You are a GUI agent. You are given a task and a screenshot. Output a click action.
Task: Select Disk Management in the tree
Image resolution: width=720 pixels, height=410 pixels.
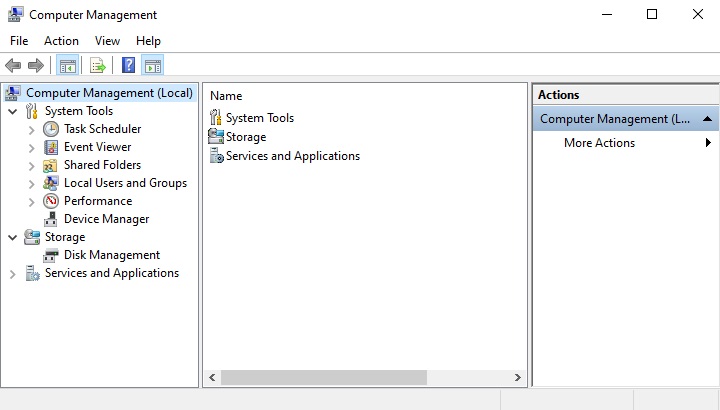pos(111,255)
